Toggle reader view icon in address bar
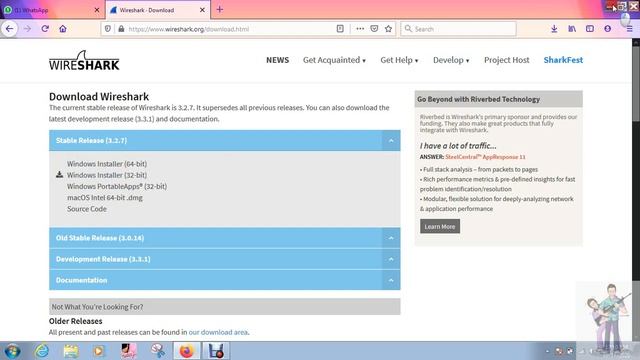The width and height of the screenshot is (640, 360). (x=340, y=29)
